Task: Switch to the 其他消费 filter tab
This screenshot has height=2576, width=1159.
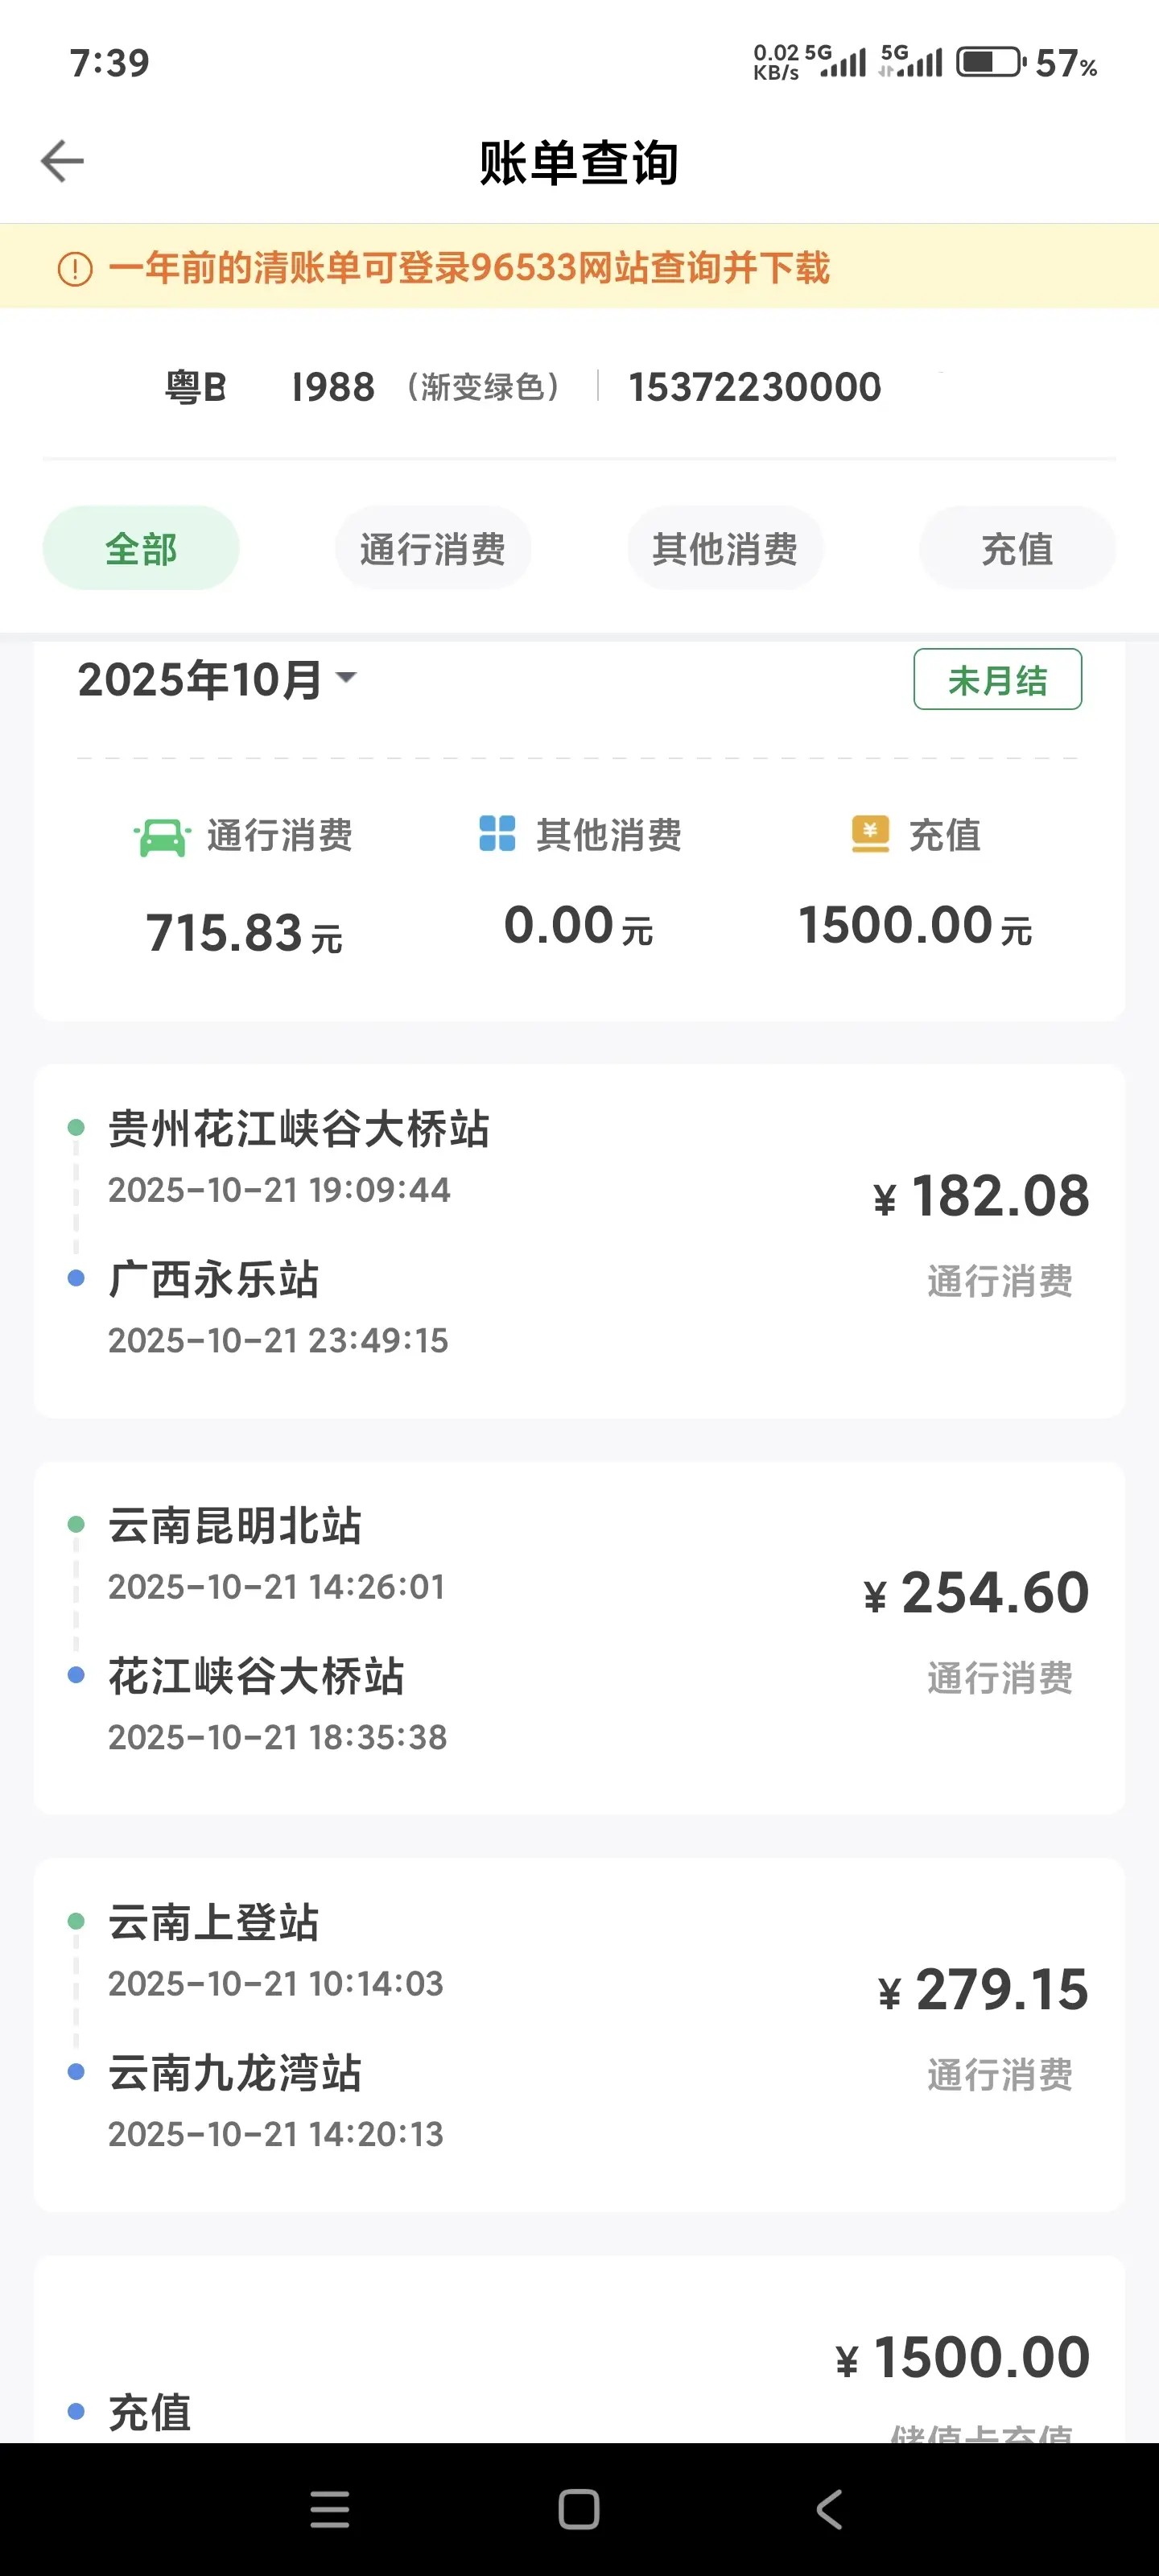Action: point(725,549)
